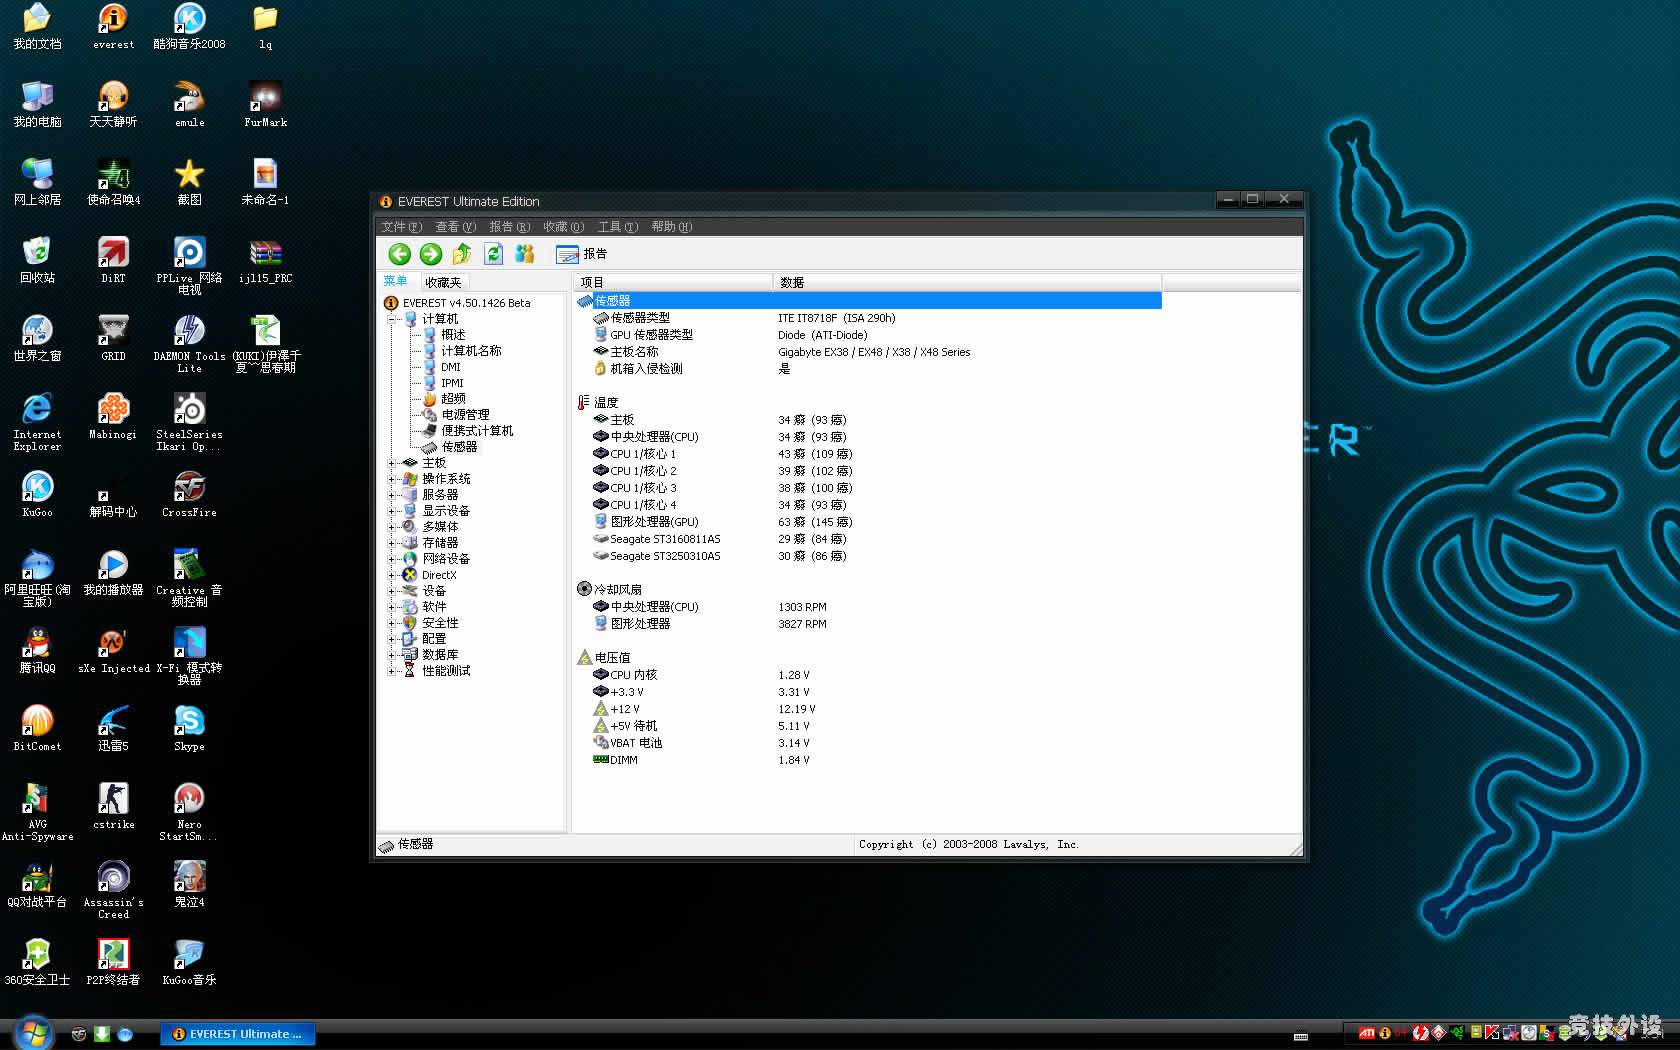Screen dimensions: 1680x1050
Task: Select the Seagate ST3160811AS row
Action: pos(721,539)
